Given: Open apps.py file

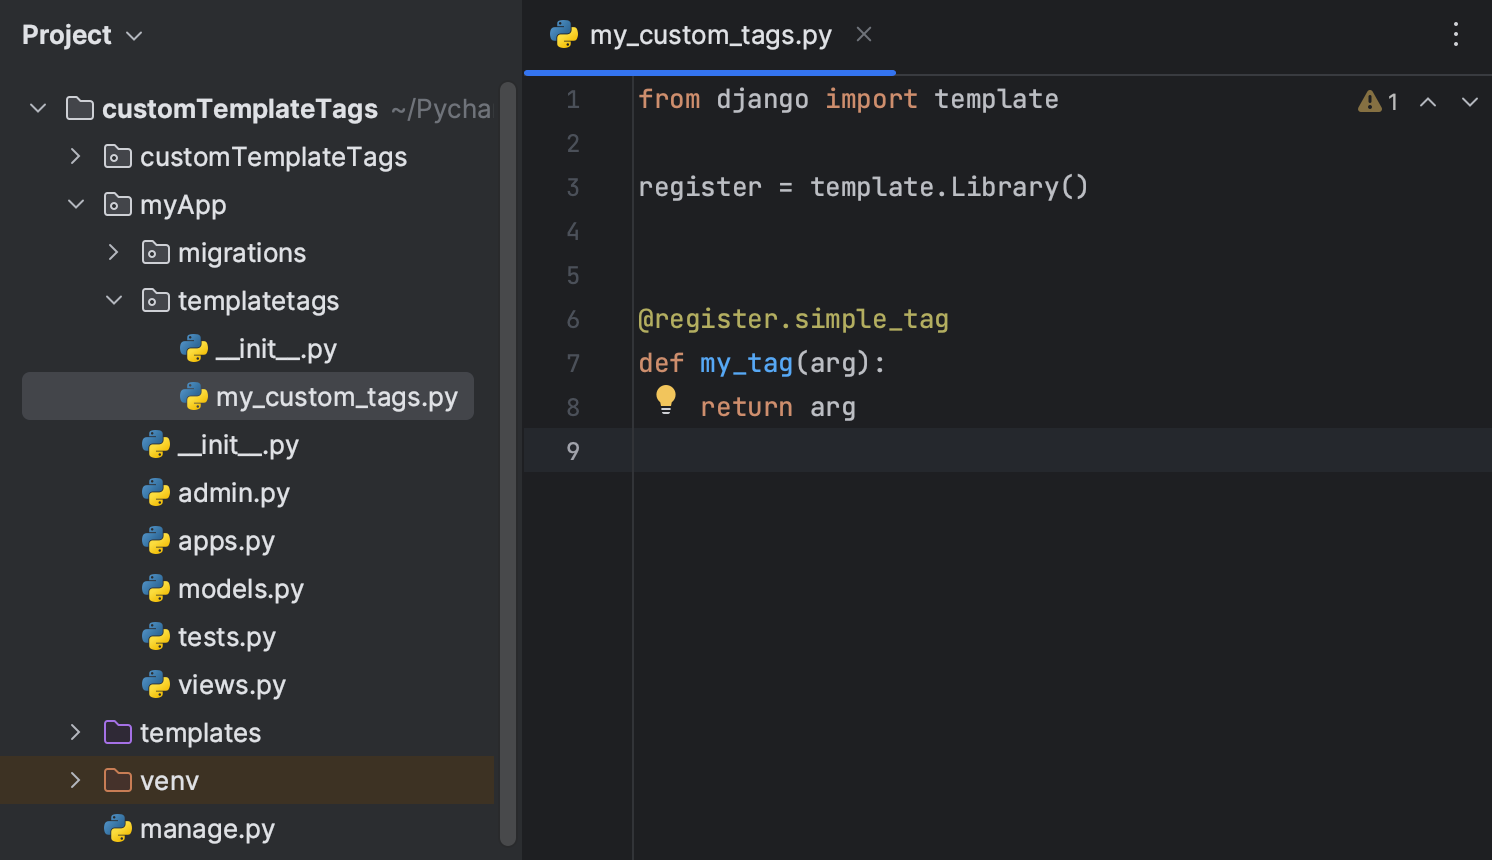Looking at the screenshot, I should (x=226, y=540).
